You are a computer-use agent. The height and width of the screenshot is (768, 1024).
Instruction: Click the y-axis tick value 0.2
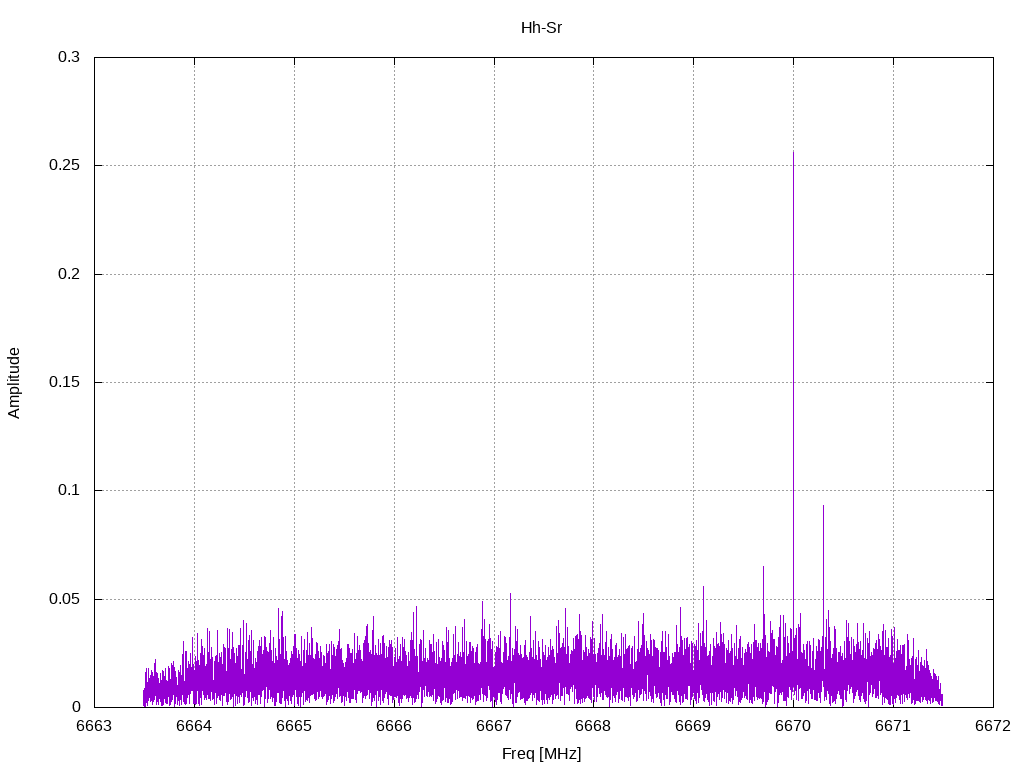69,274
